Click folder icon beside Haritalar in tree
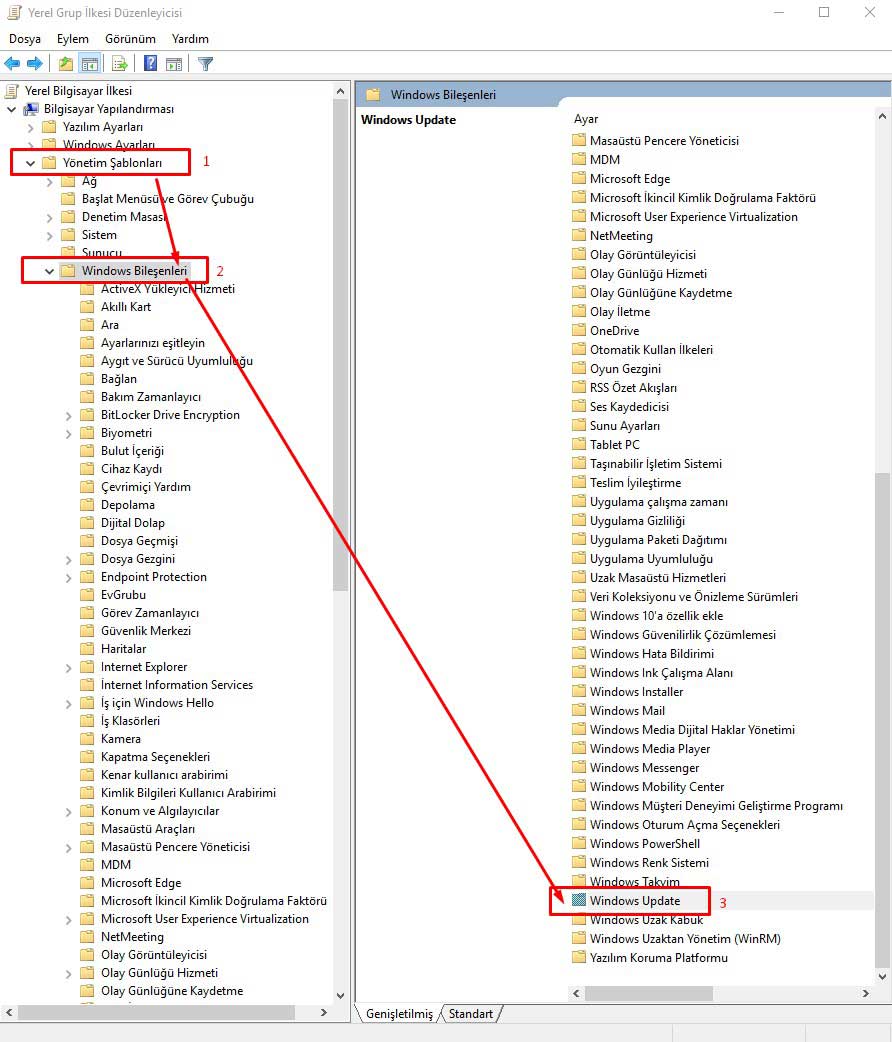This screenshot has height=1042, width=892. (87, 649)
